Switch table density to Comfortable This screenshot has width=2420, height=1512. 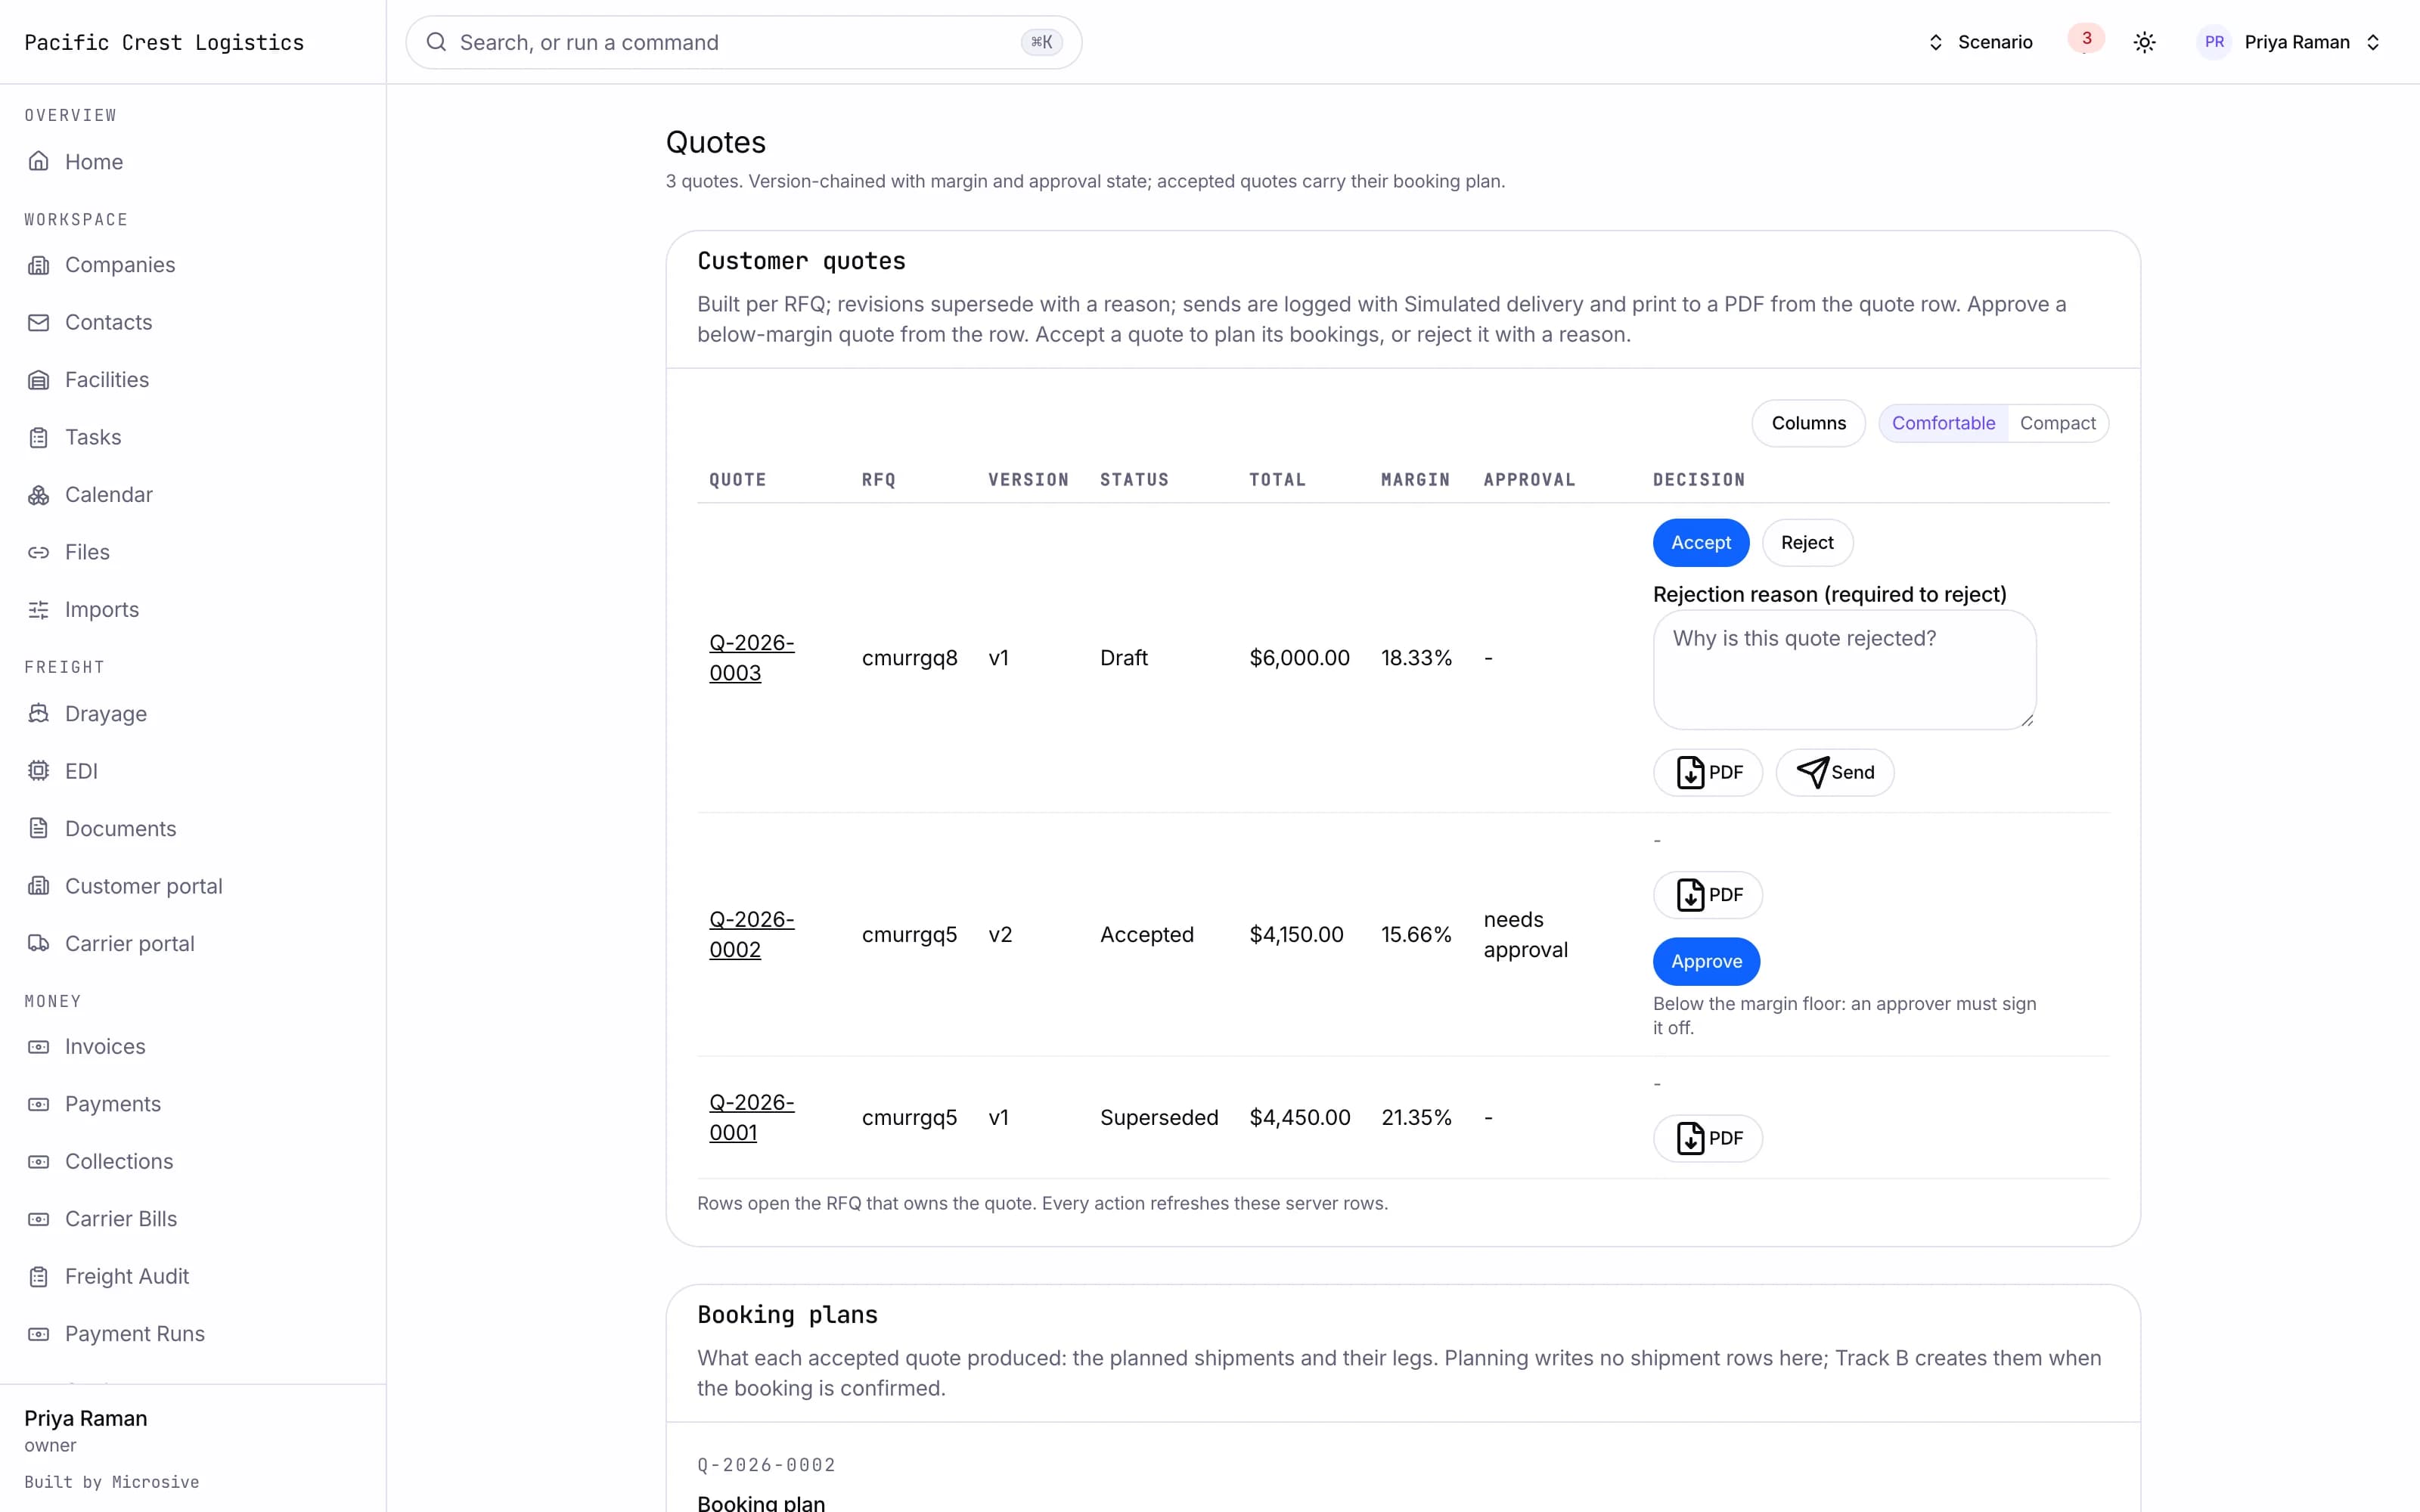point(1943,423)
